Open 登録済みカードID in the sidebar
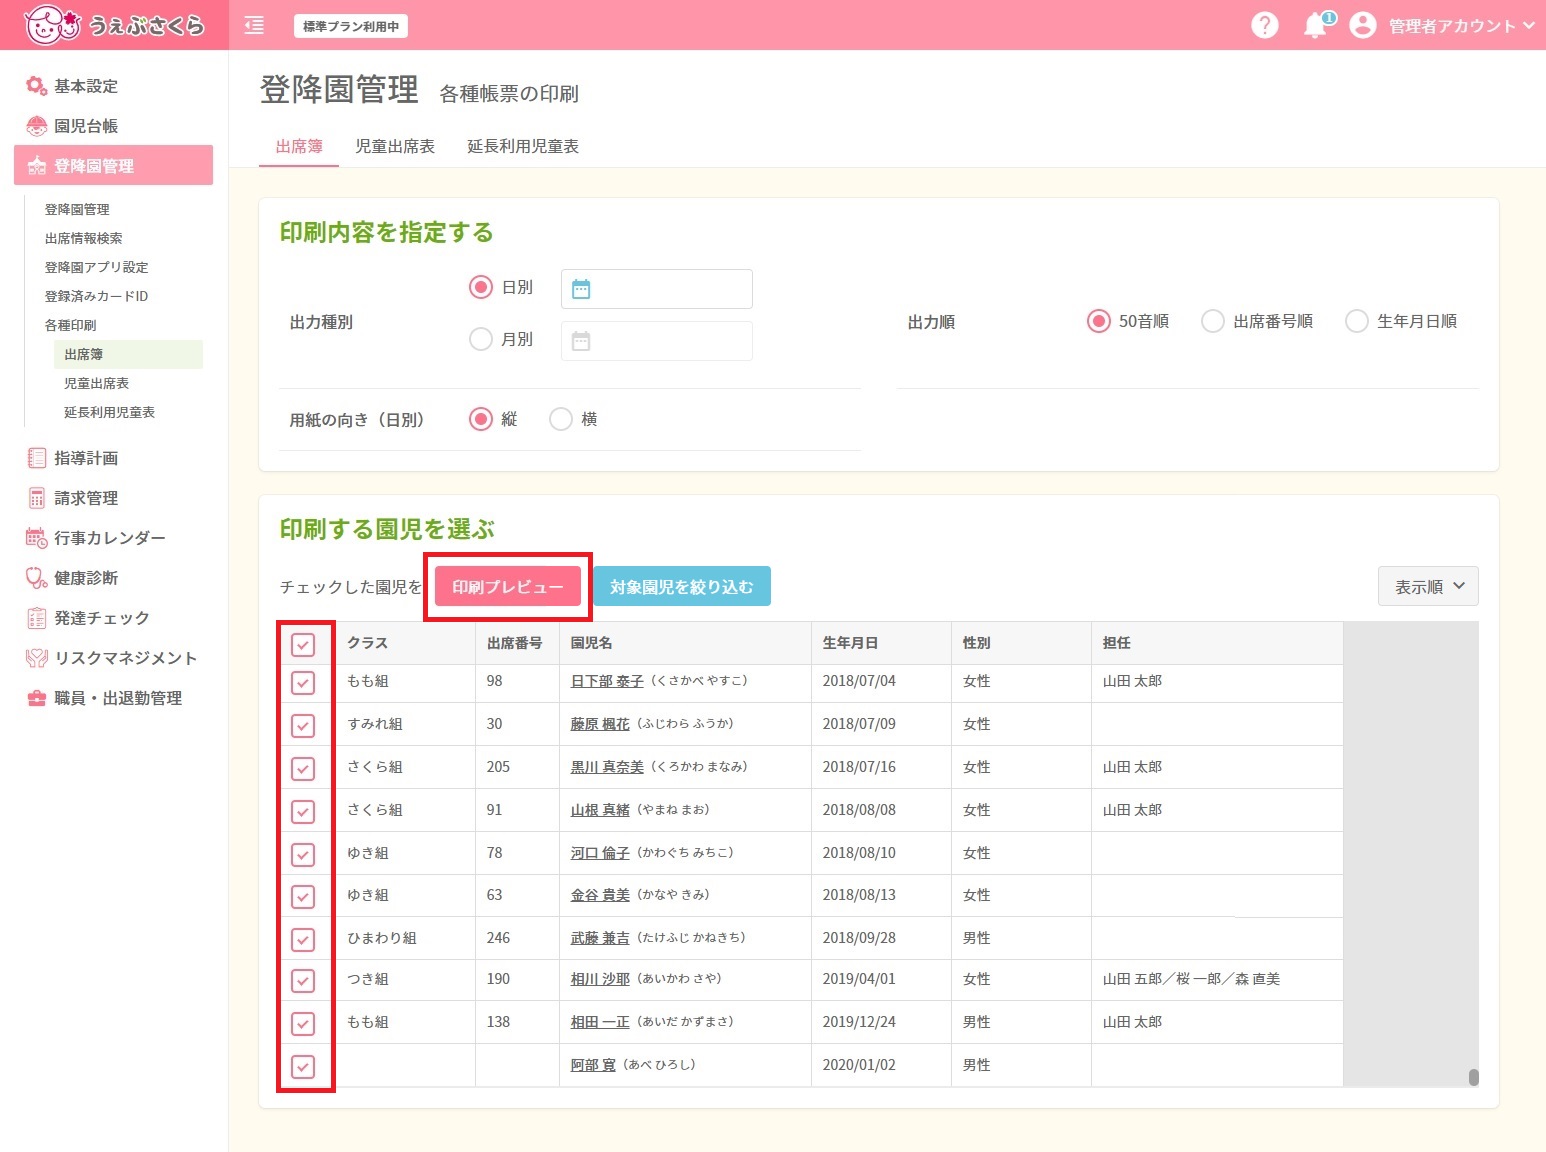The width and height of the screenshot is (1546, 1152). tap(96, 296)
